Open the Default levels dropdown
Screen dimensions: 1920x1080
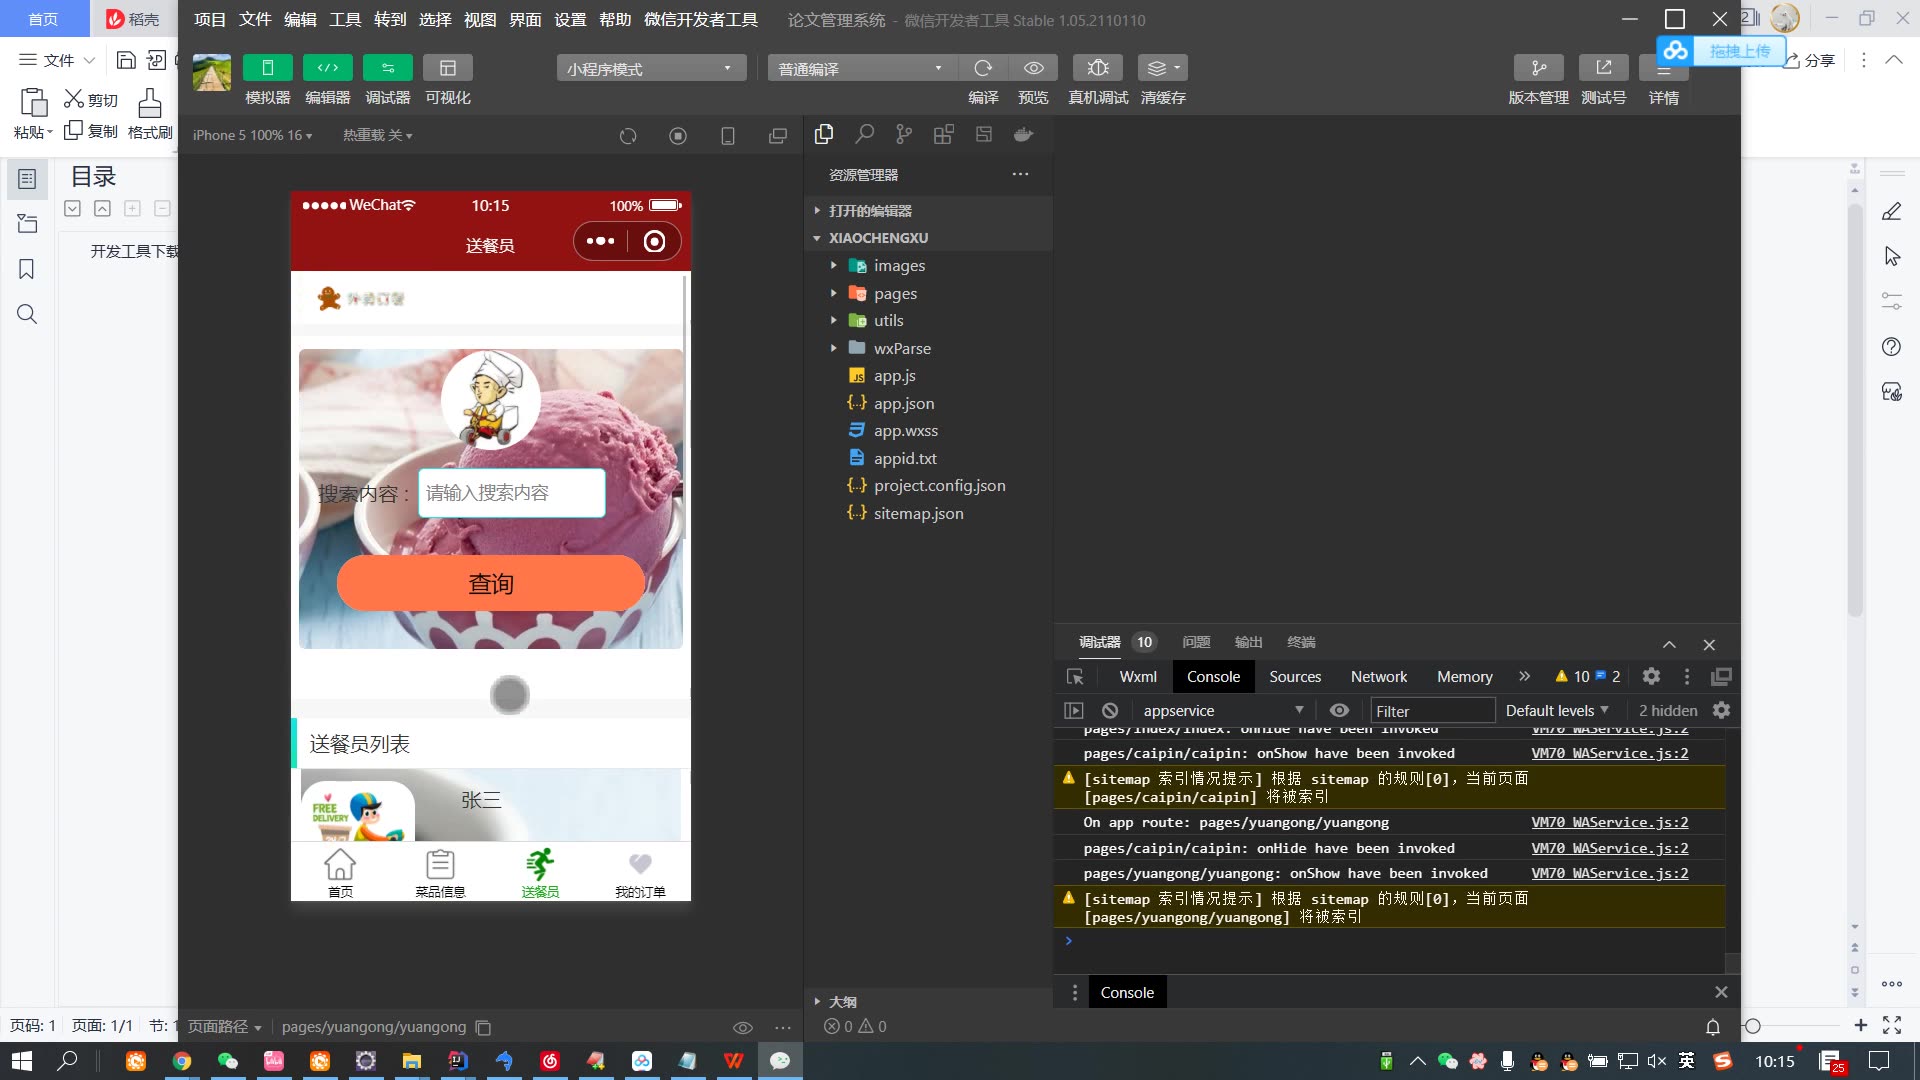point(1557,711)
